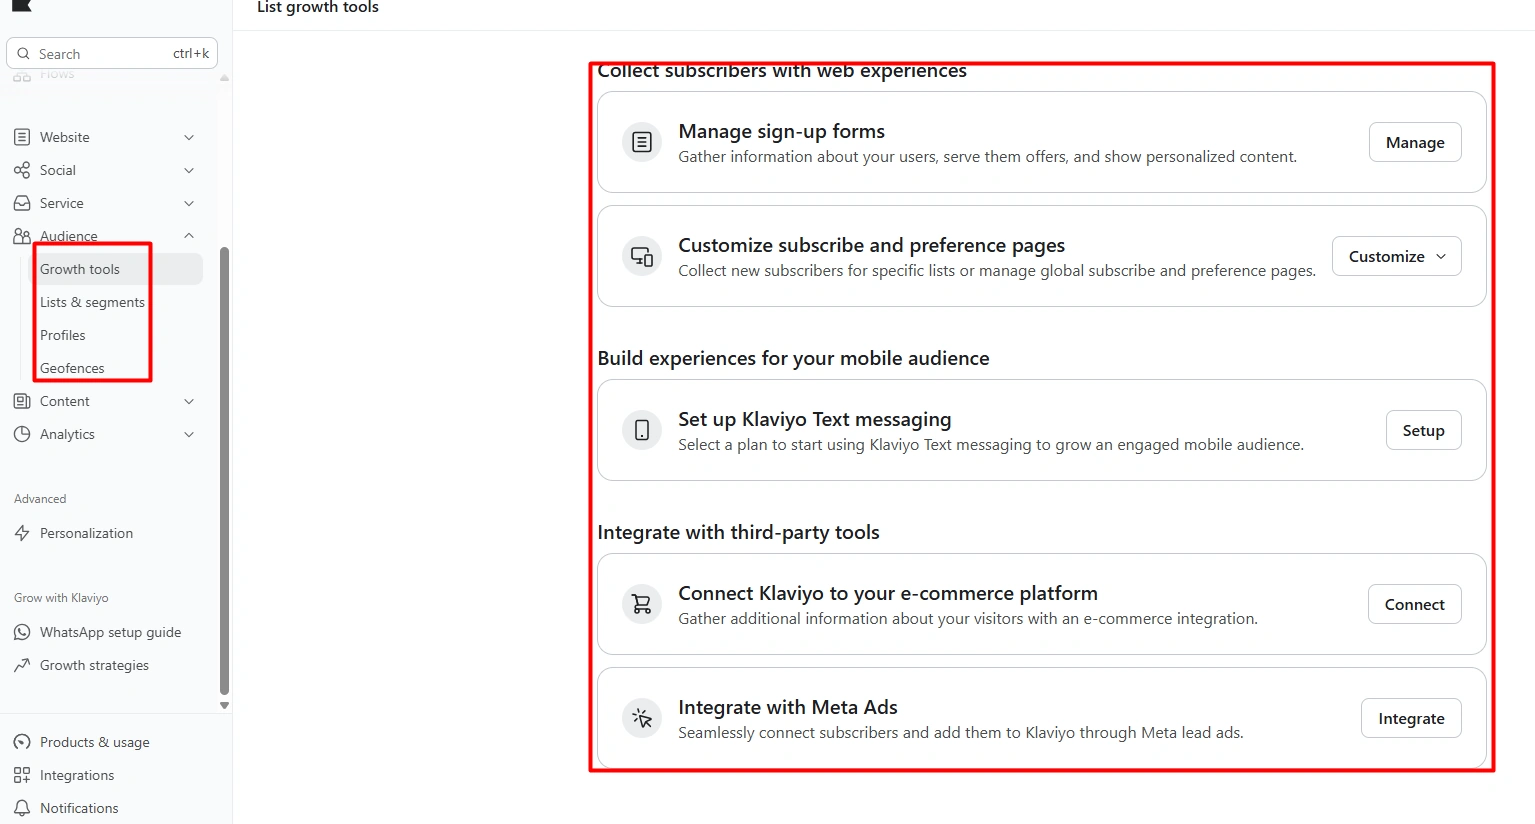Screen dimensions: 1535x824
Task: Click the Website icon in sidebar
Action: pos(22,137)
